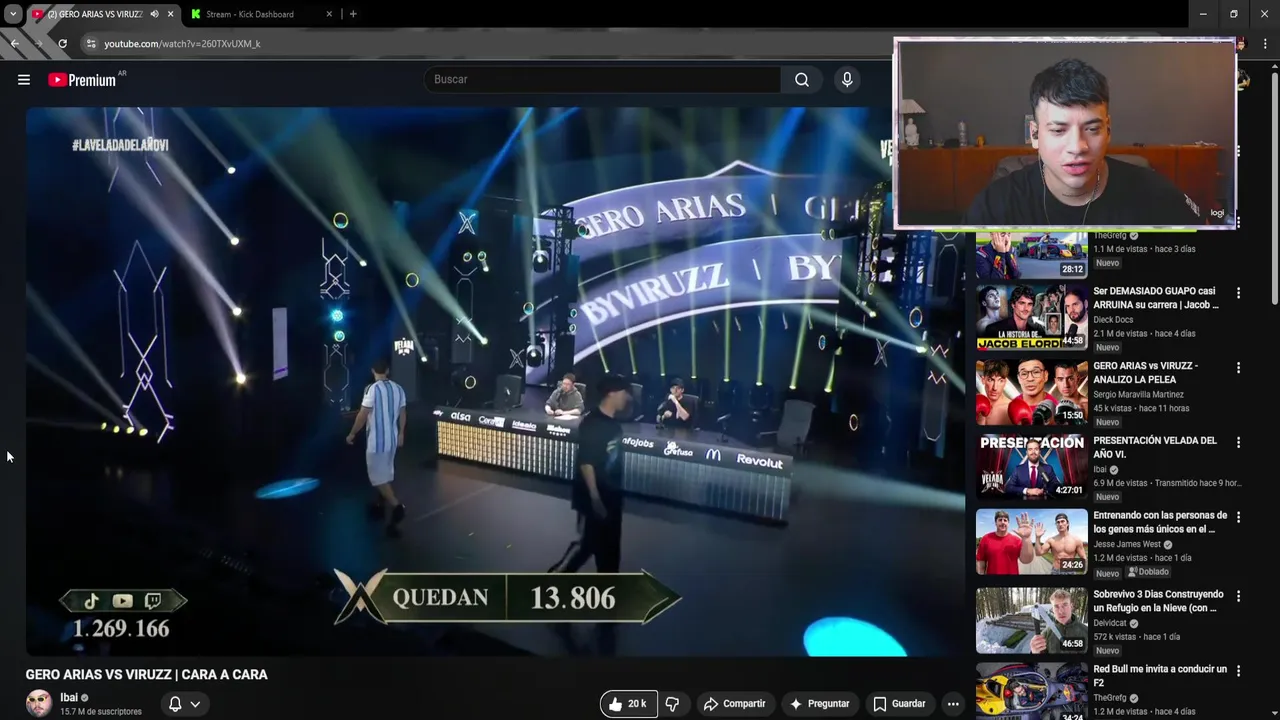1280x720 pixels.
Task: Open Ibai's channel avatar
Action: (x=39, y=703)
